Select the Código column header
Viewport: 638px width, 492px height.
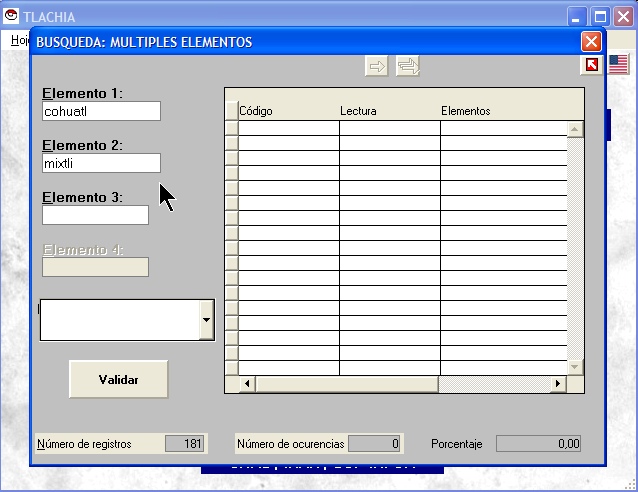(288, 111)
